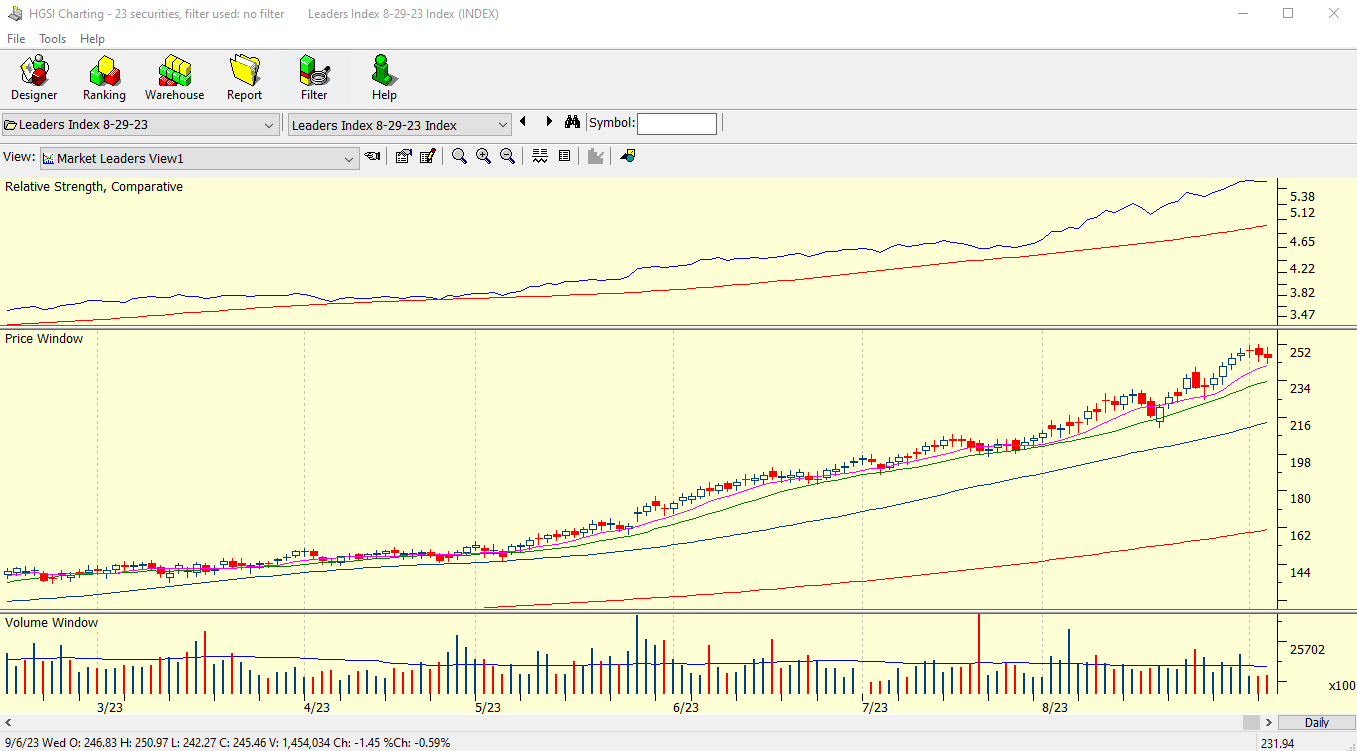Click the grayed-out chart arrow icon
Image resolution: width=1357 pixels, height=751 pixels.
(x=596, y=156)
